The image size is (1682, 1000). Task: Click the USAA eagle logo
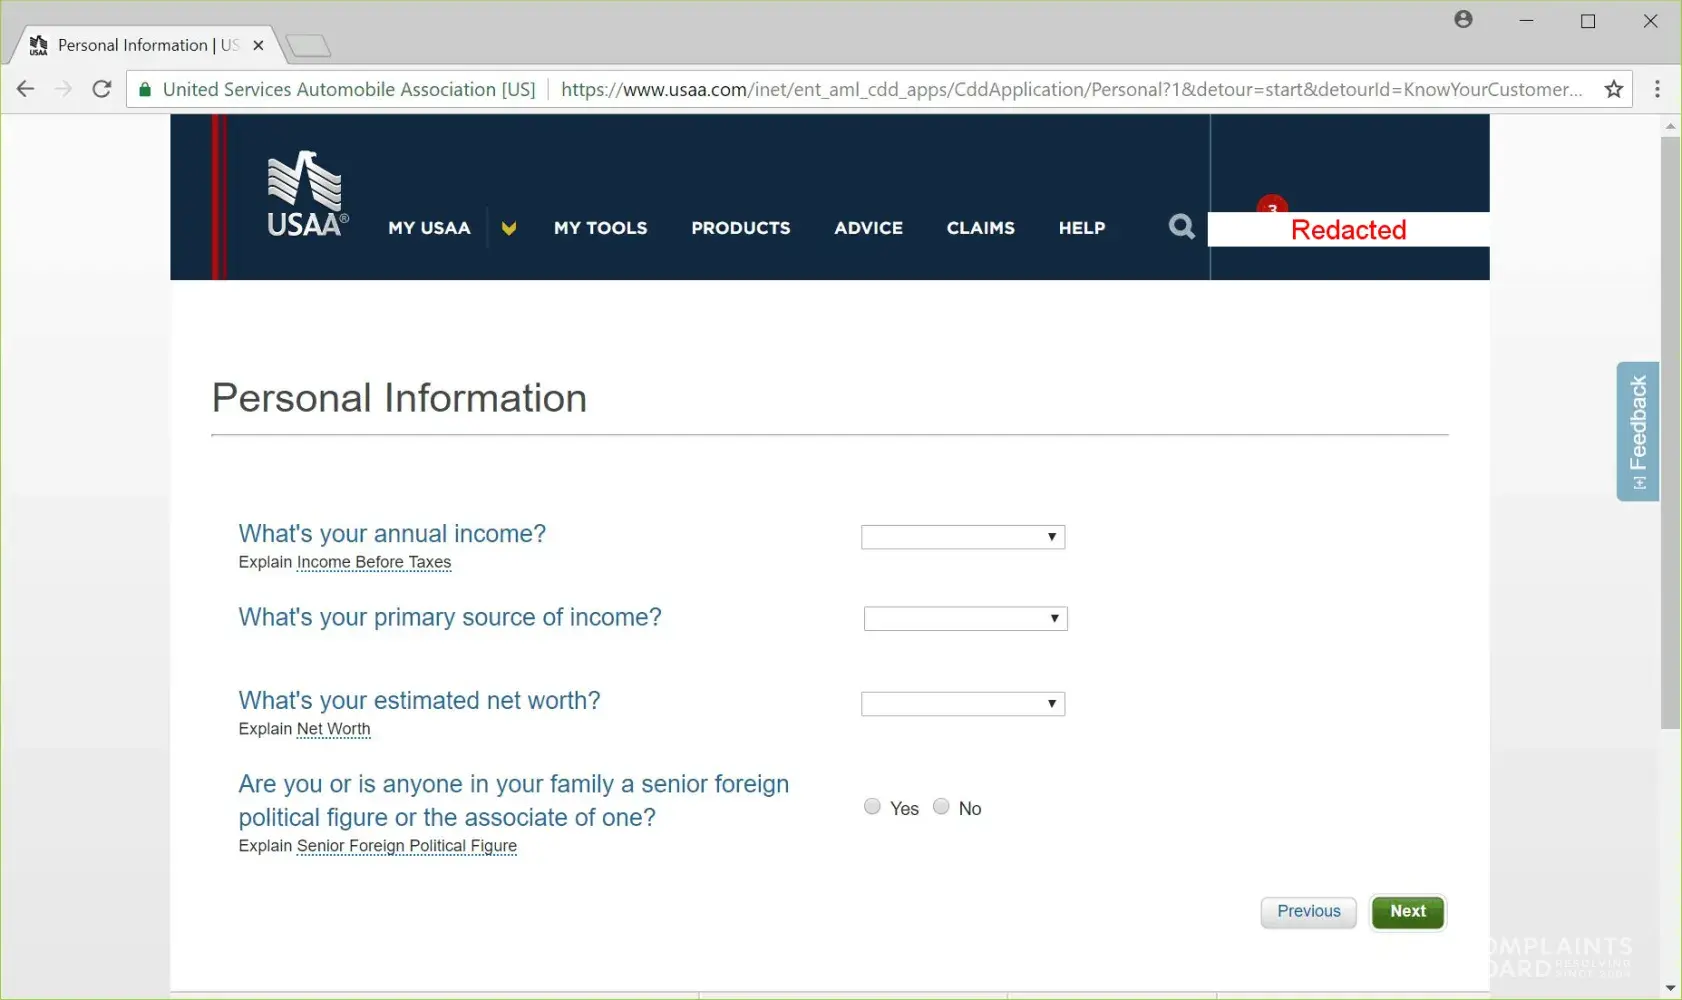pyautogui.click(x=307, y=194)
